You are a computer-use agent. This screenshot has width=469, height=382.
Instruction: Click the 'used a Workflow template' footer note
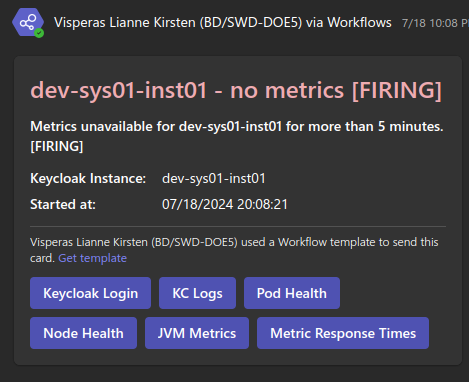point(234,250)
